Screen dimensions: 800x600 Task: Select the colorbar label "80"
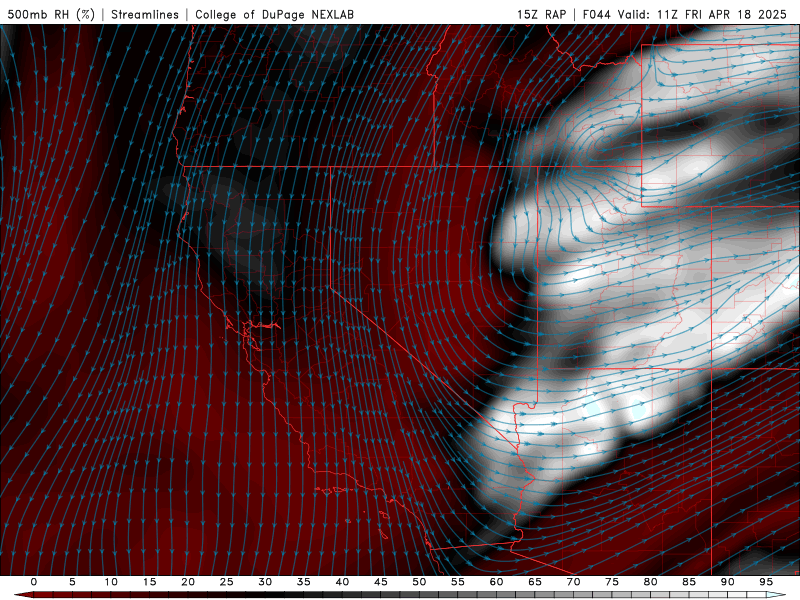pyautogui.click(x=651, y=582)
